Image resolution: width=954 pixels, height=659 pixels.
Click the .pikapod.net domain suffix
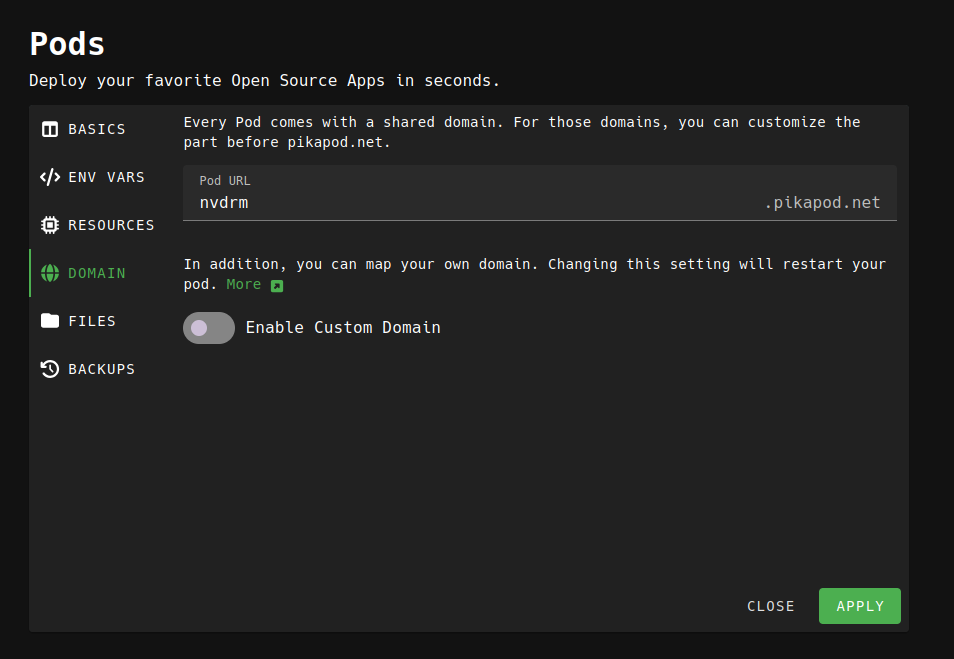[822, 203]
